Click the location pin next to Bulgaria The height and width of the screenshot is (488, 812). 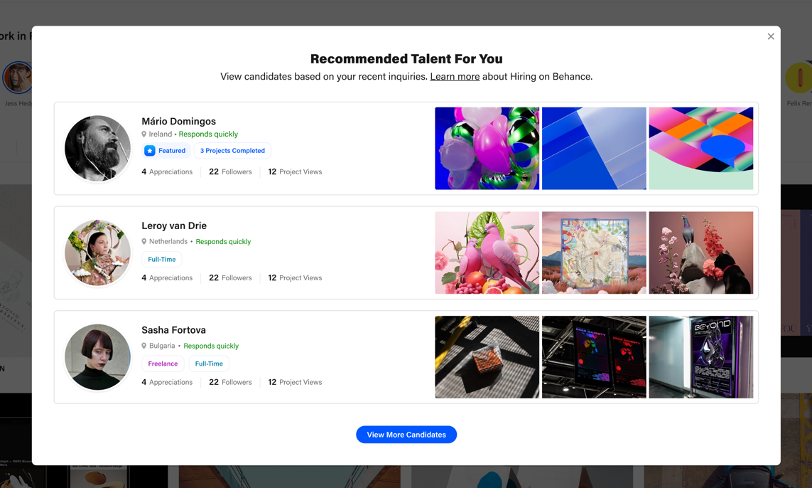(144, 346)
